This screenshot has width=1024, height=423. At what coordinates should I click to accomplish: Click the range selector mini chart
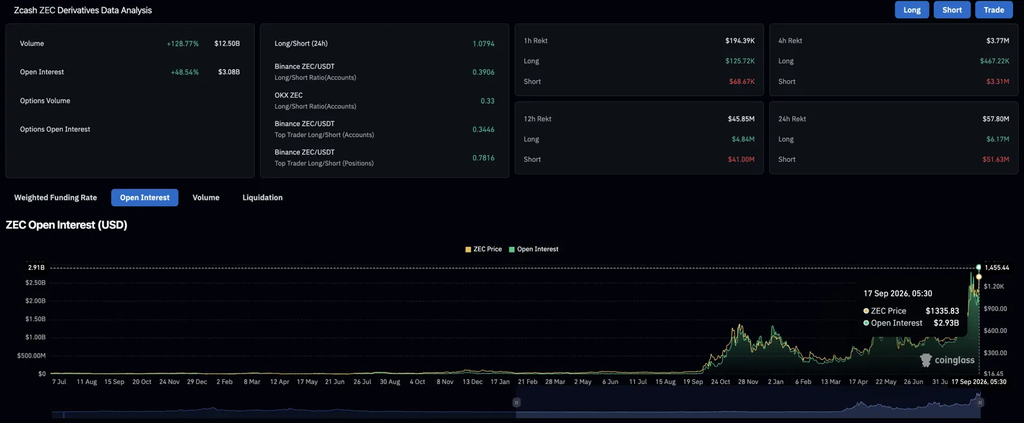point(516,403)
